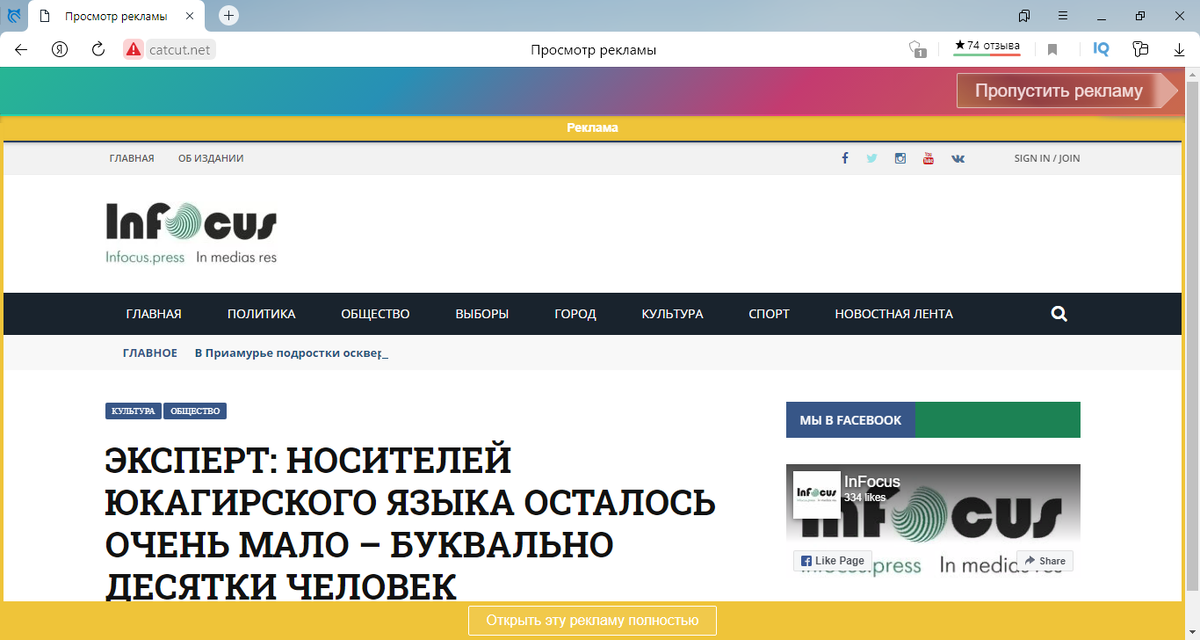
Task: Open the Twitter icon in the top bar
Action: 872,158
